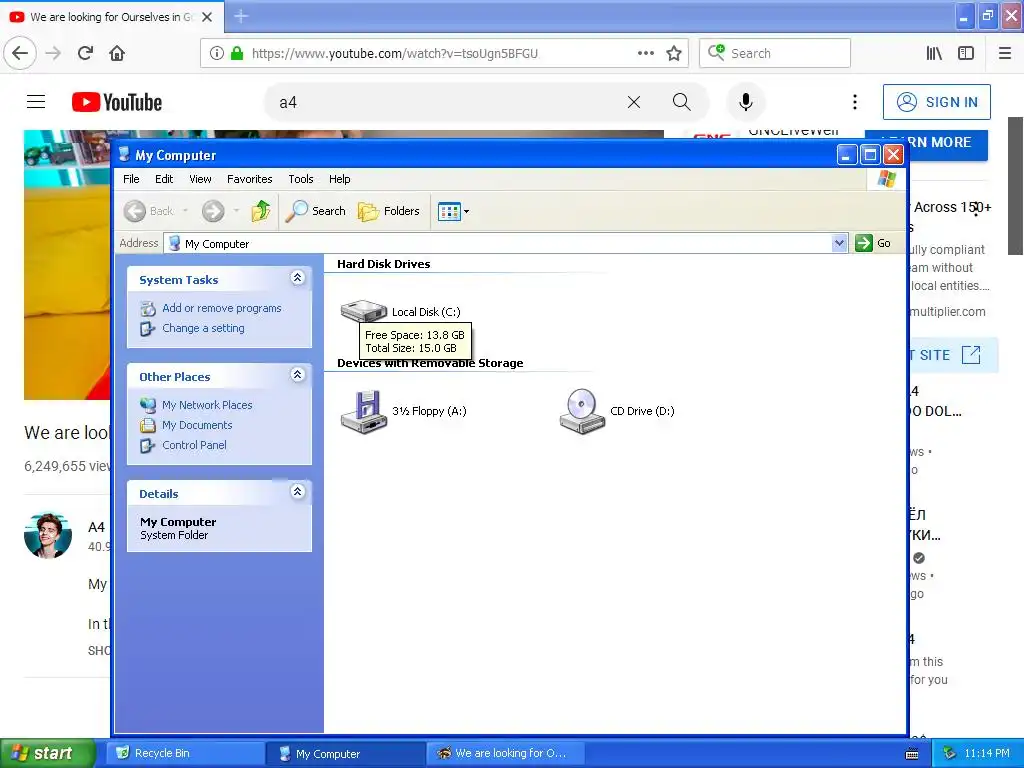This screenshot has height=768, width=1024.
Task: Click Change a setting link
Action: coord(203,328)
